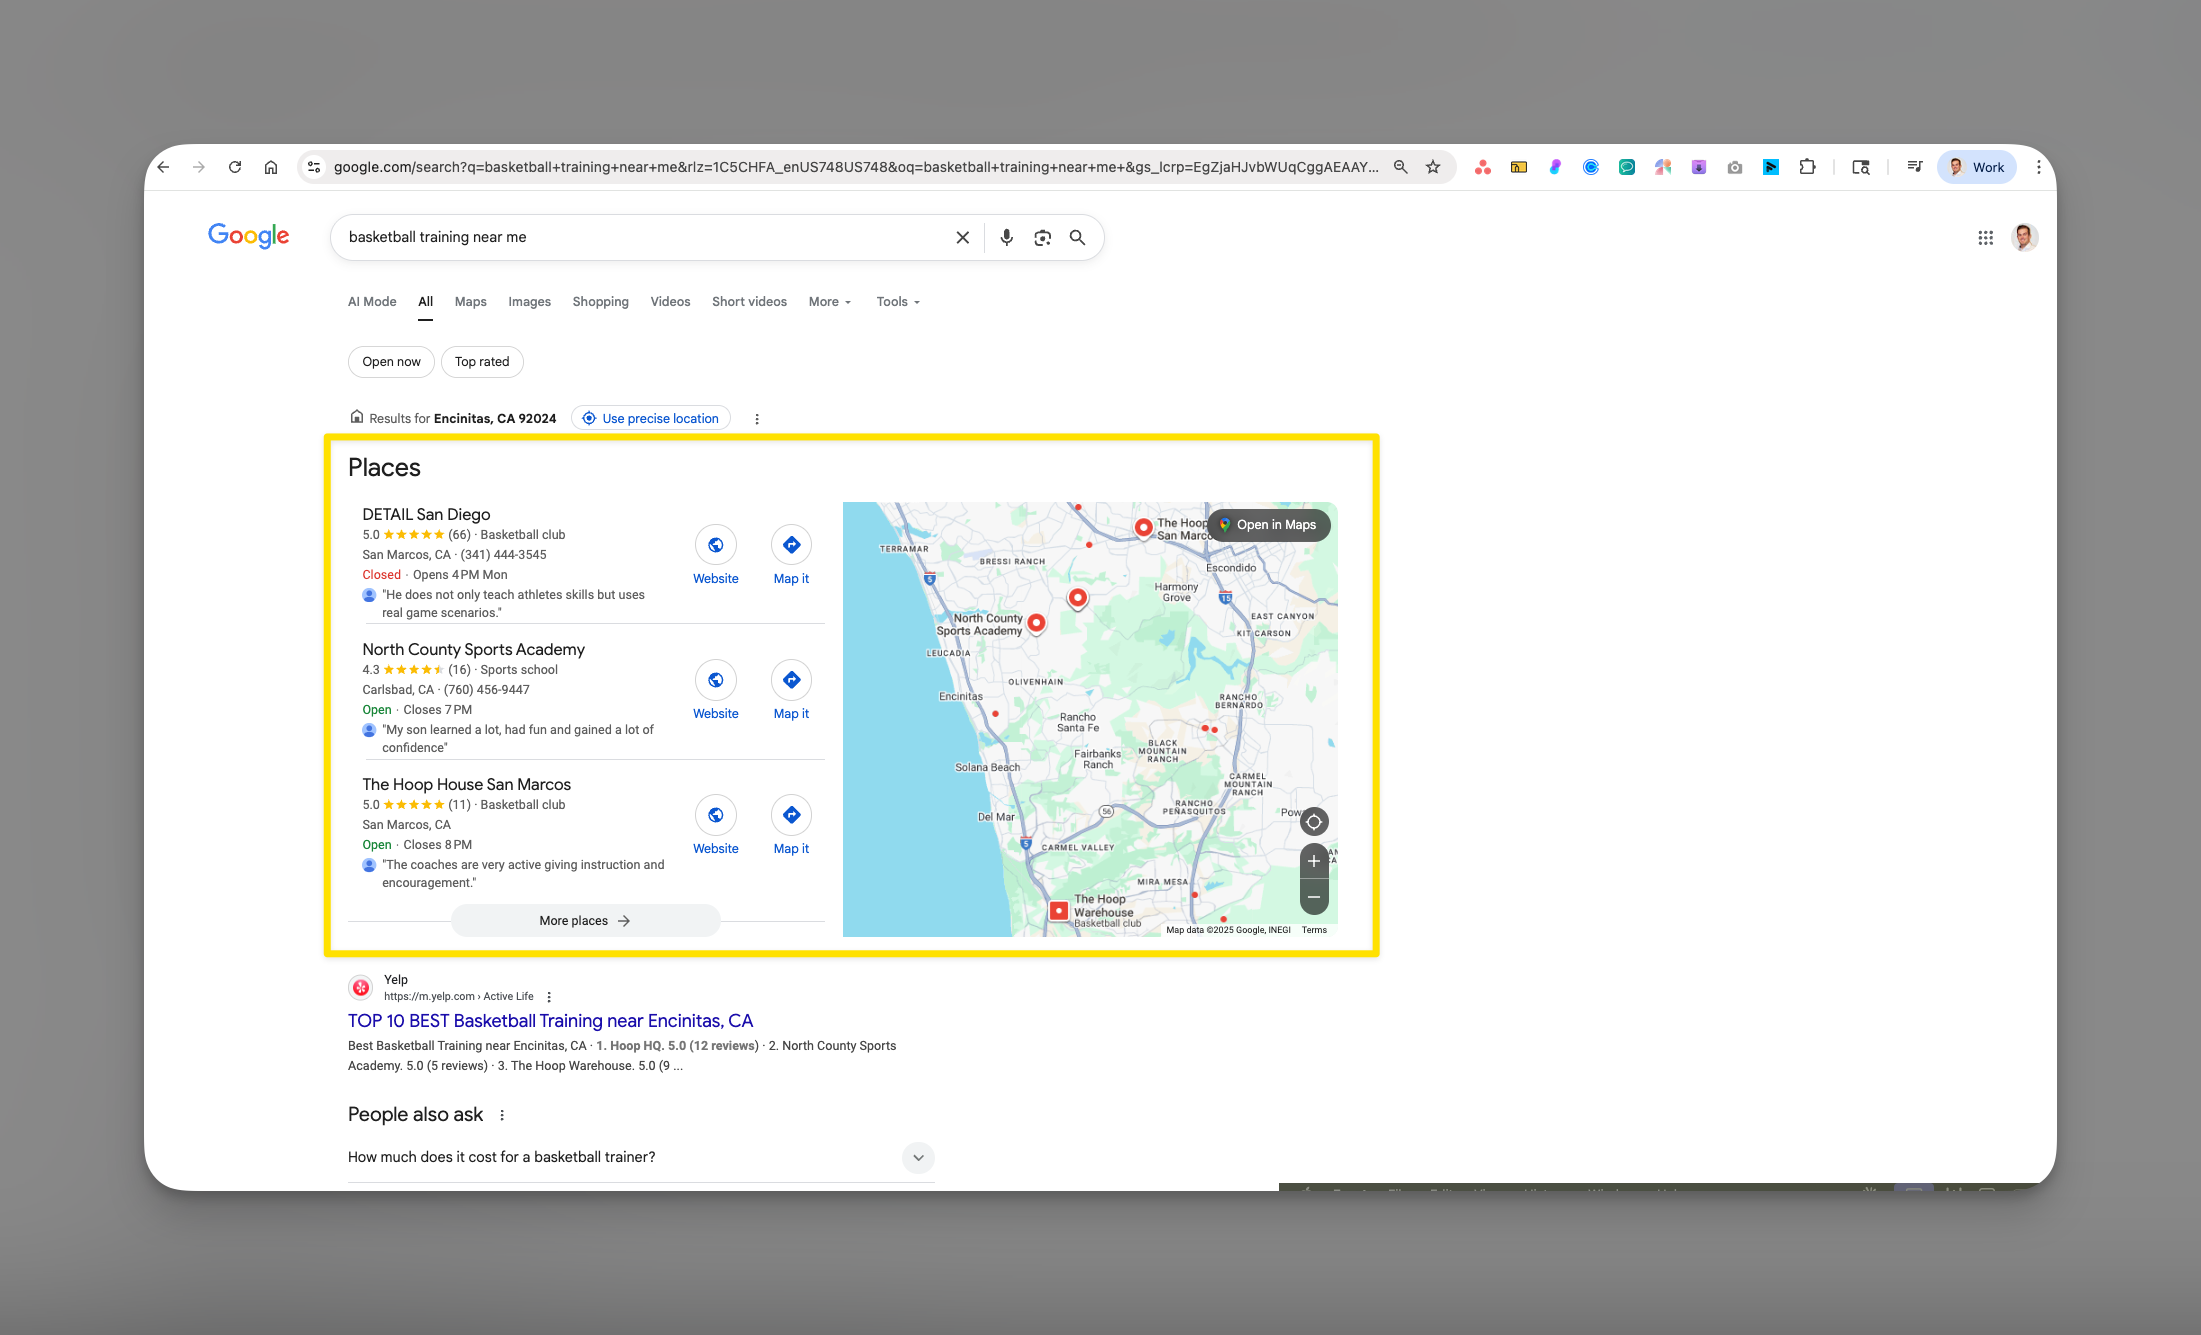The image size is (2201, 1335).
Task: Search by image using Google Lens icon
Action: (x=1042, y=237)
